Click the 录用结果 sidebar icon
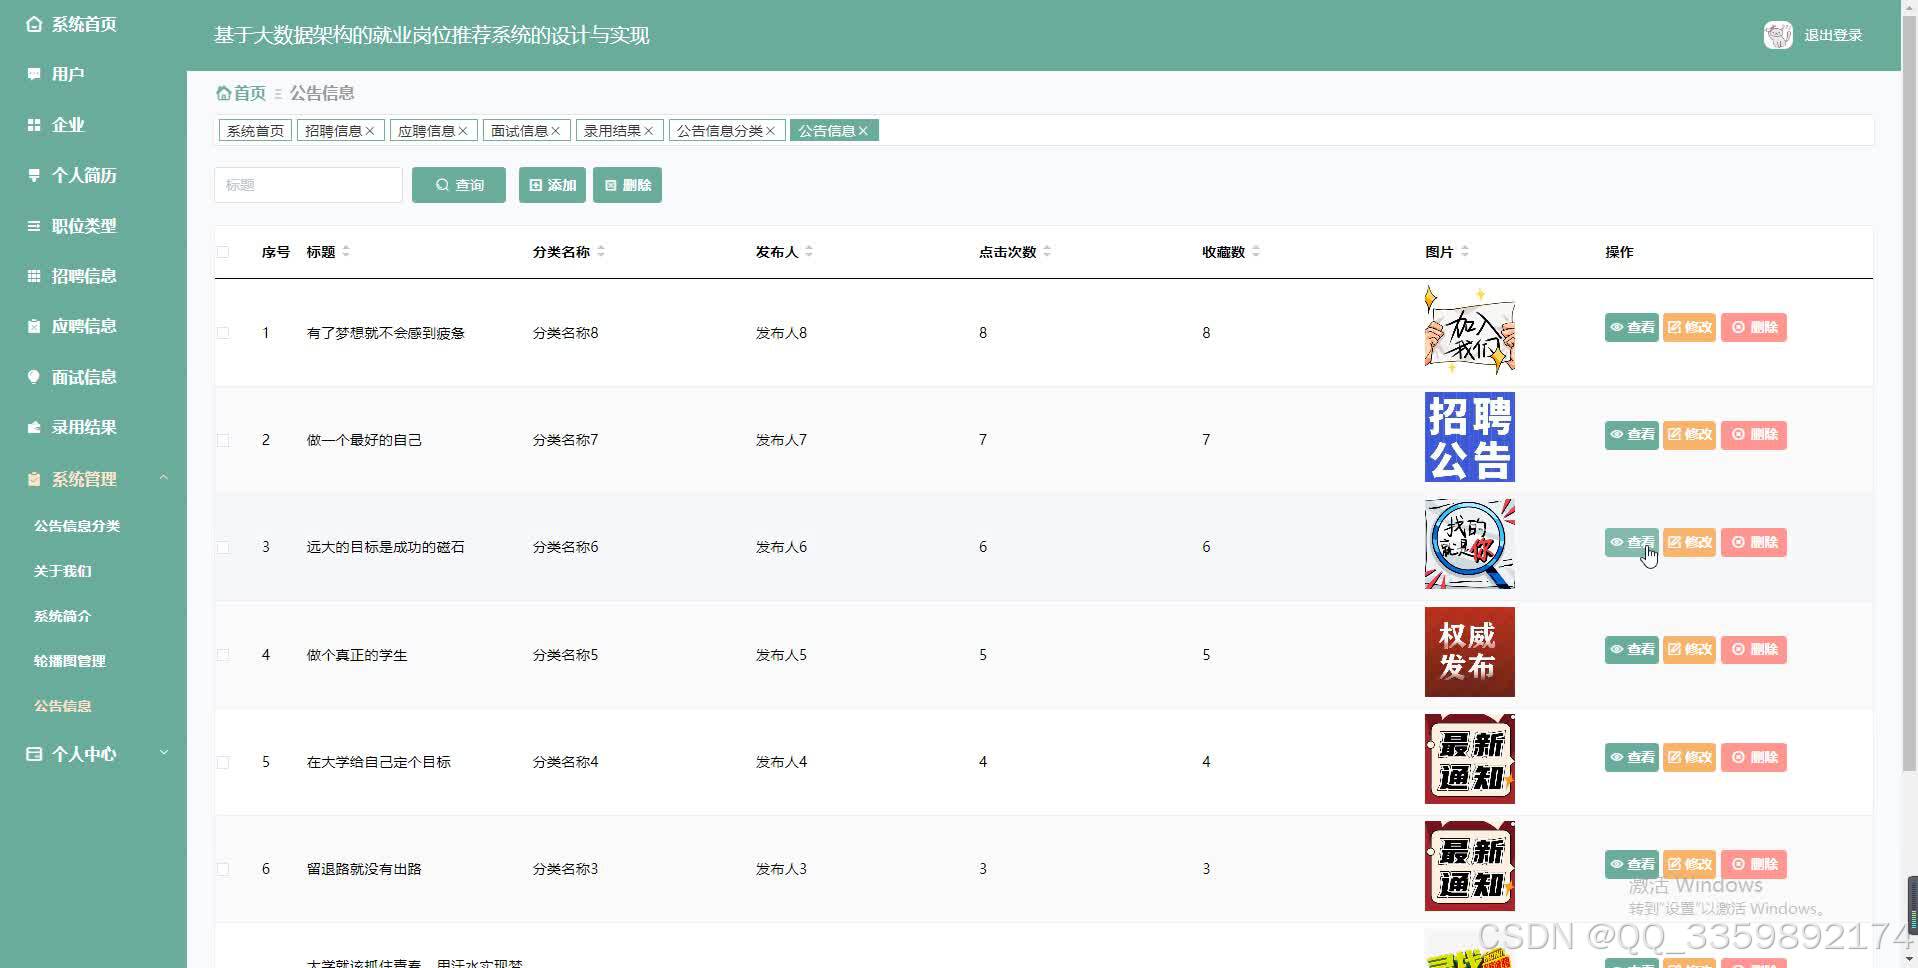Image resolution: width=1918 pixels, height=968 pixels. point(34,427)
